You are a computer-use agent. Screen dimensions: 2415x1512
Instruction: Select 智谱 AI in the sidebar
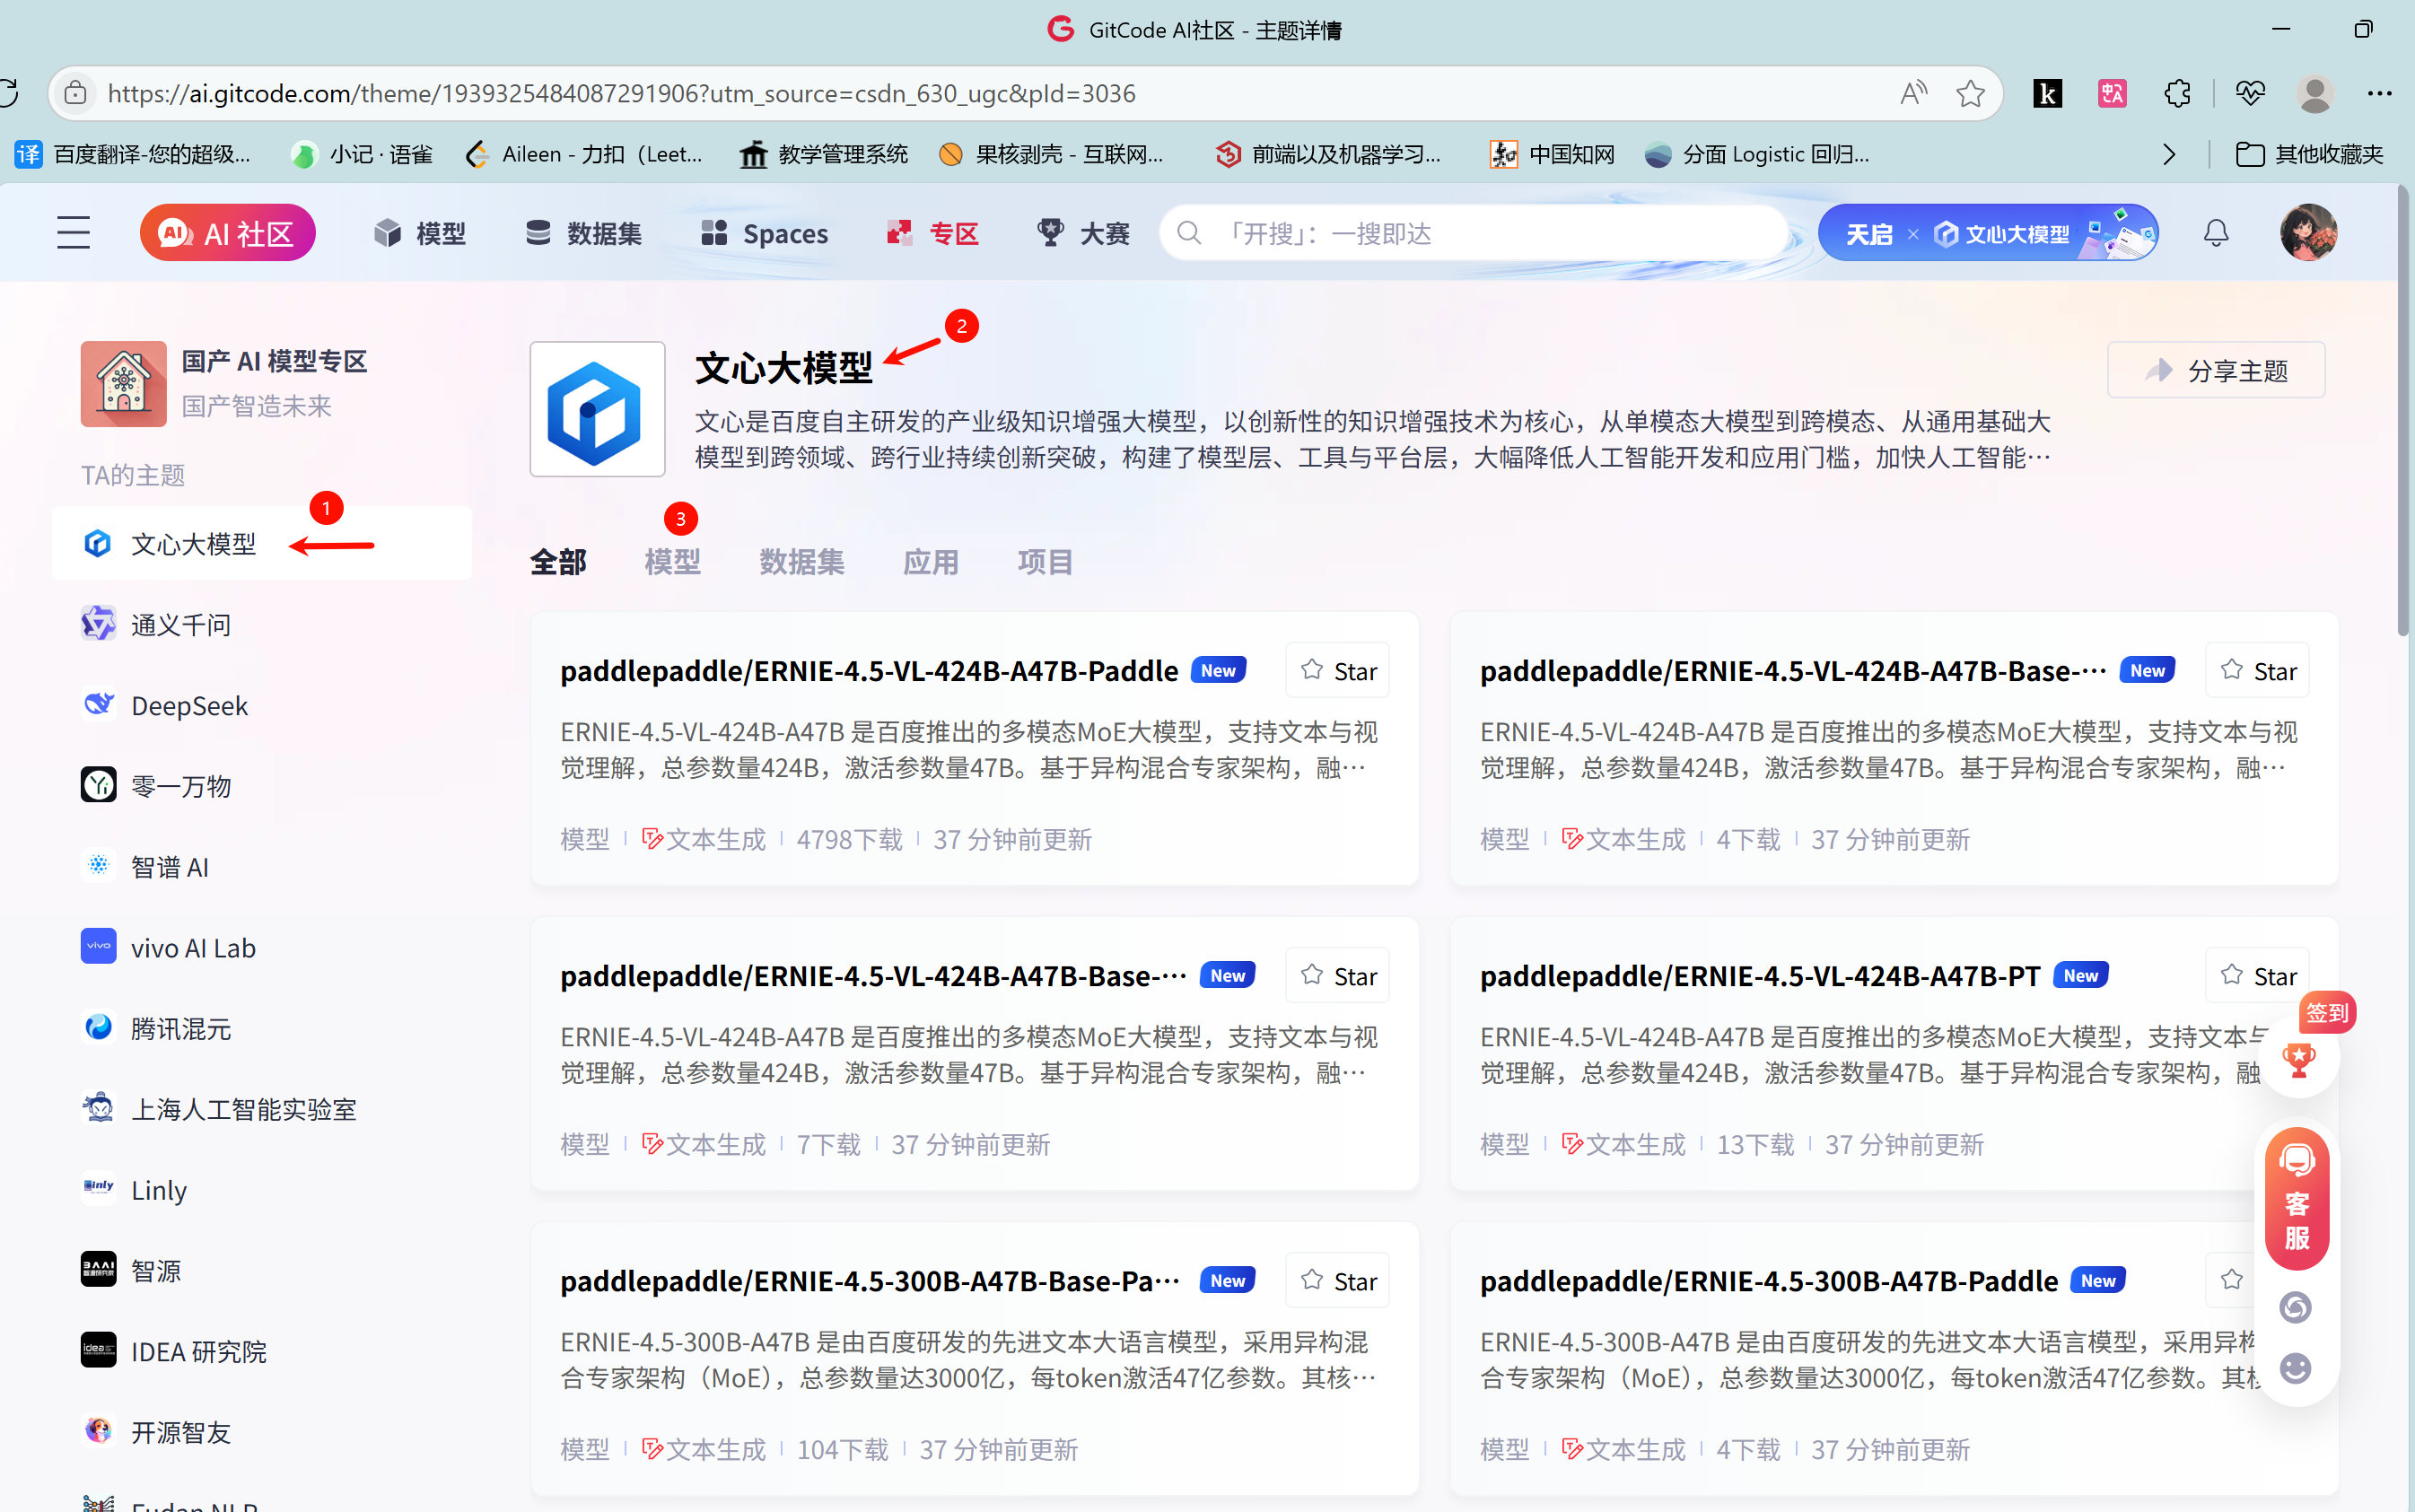tap(262, 866)
